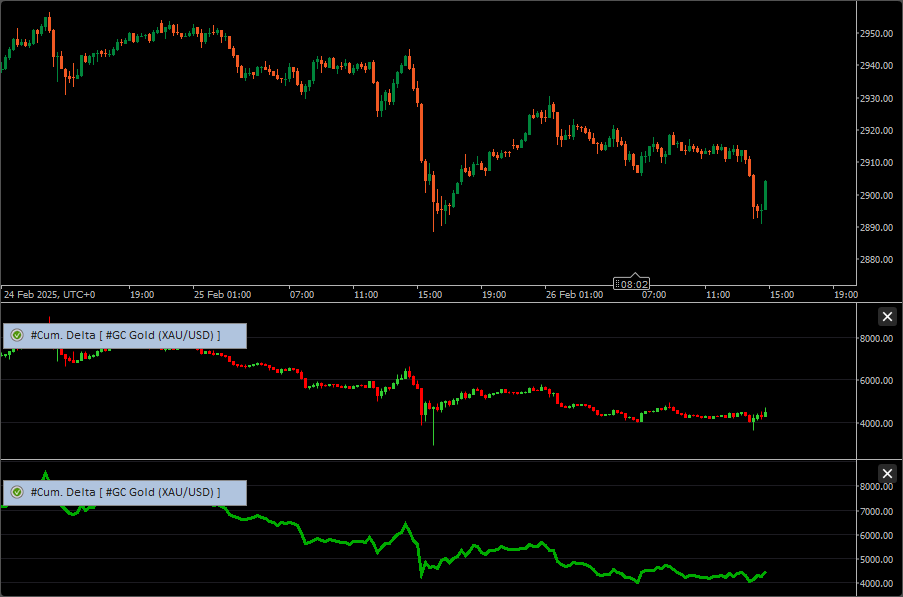This screenshot has height=597, width=903.
Task: Toggle the green check icon in bottom panel label
Action: point(17,492)
